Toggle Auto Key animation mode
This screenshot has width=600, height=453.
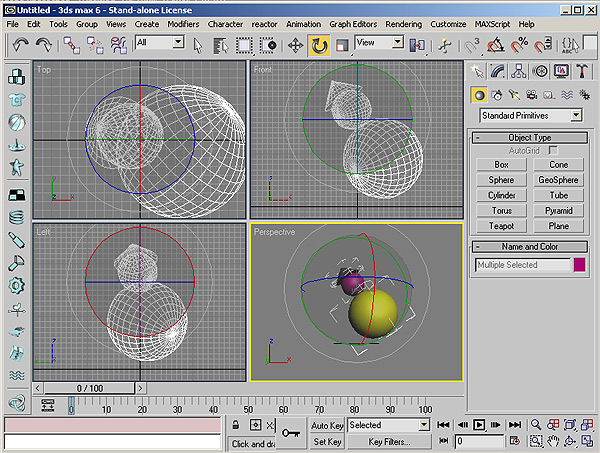[327, 425]
